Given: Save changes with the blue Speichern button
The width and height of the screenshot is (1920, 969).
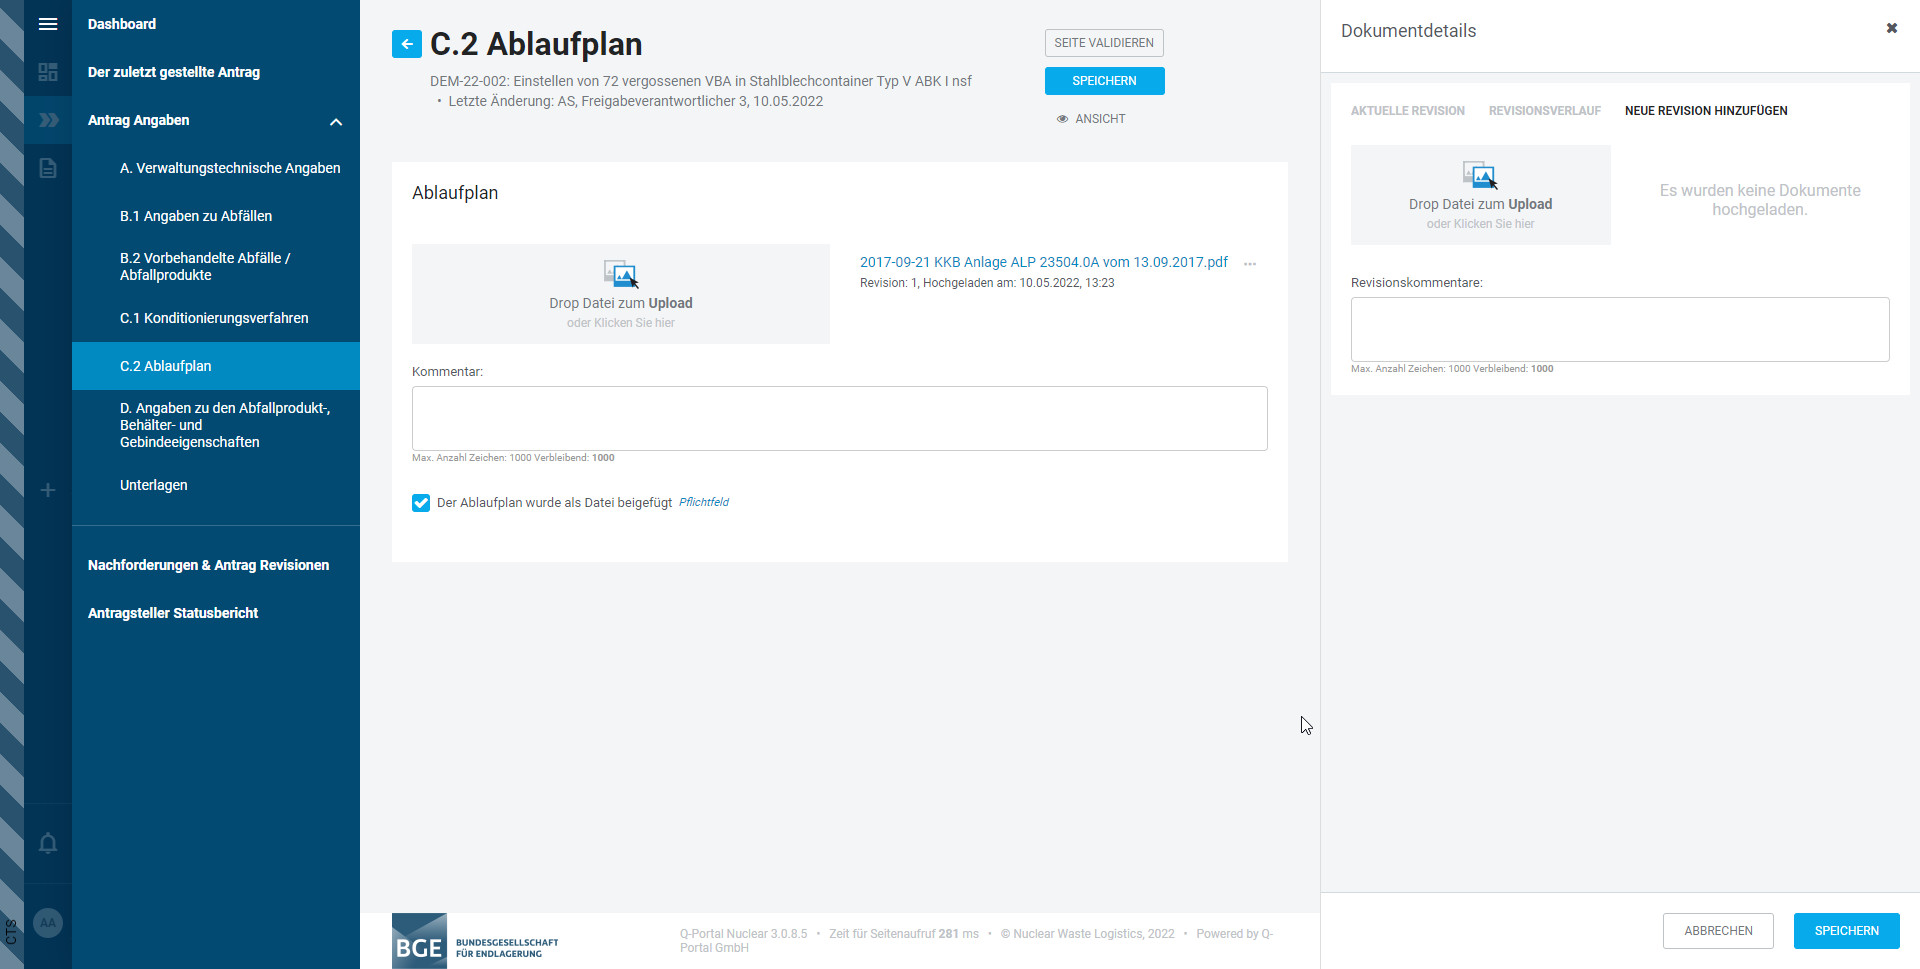Looking at the screenshot, I should click(1104, 81).
